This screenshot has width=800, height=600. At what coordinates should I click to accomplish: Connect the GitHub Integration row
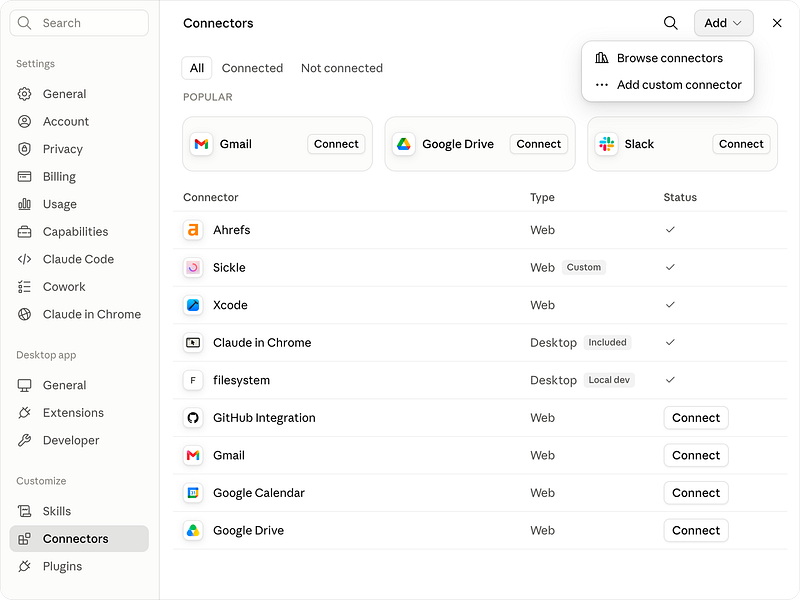pos(696,418)
